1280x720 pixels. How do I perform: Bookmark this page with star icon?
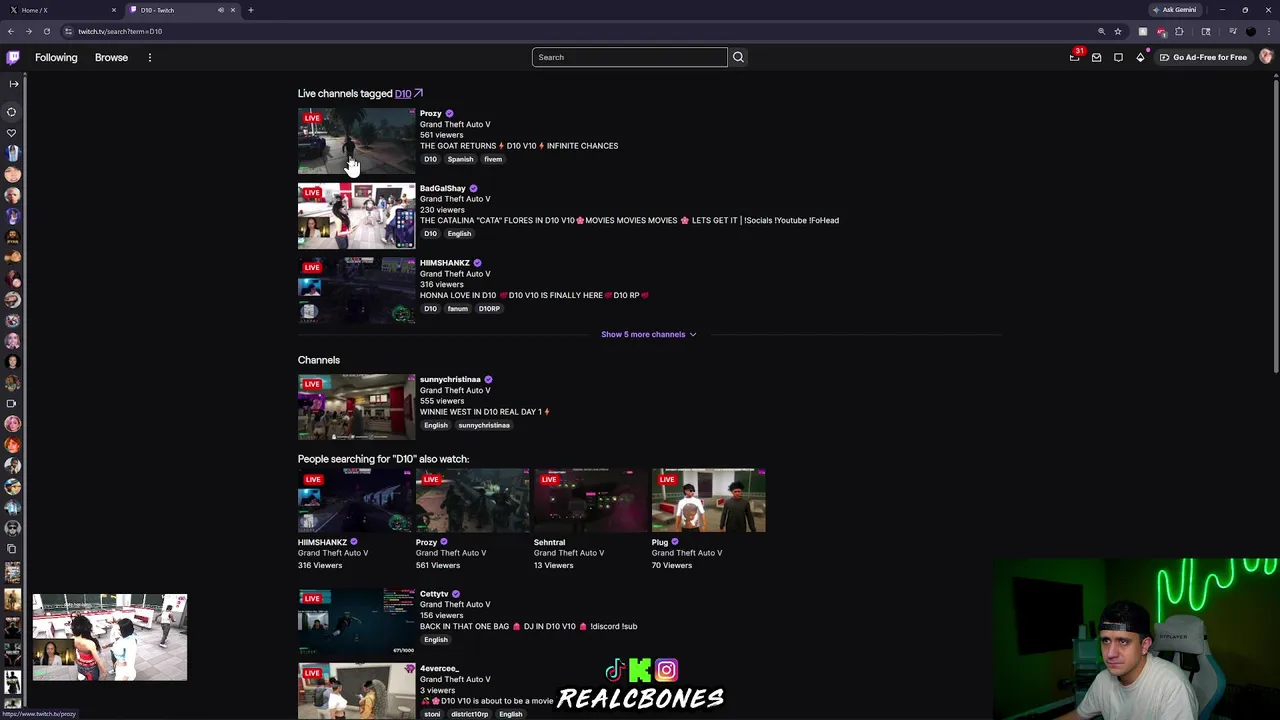point(1118,31)
